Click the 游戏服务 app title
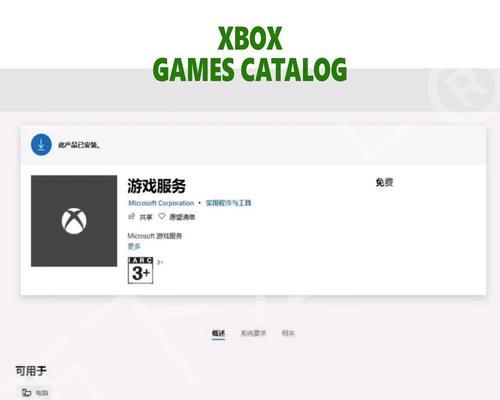Image resolution: width=500 pixels, height=400 pixels. 157,186
